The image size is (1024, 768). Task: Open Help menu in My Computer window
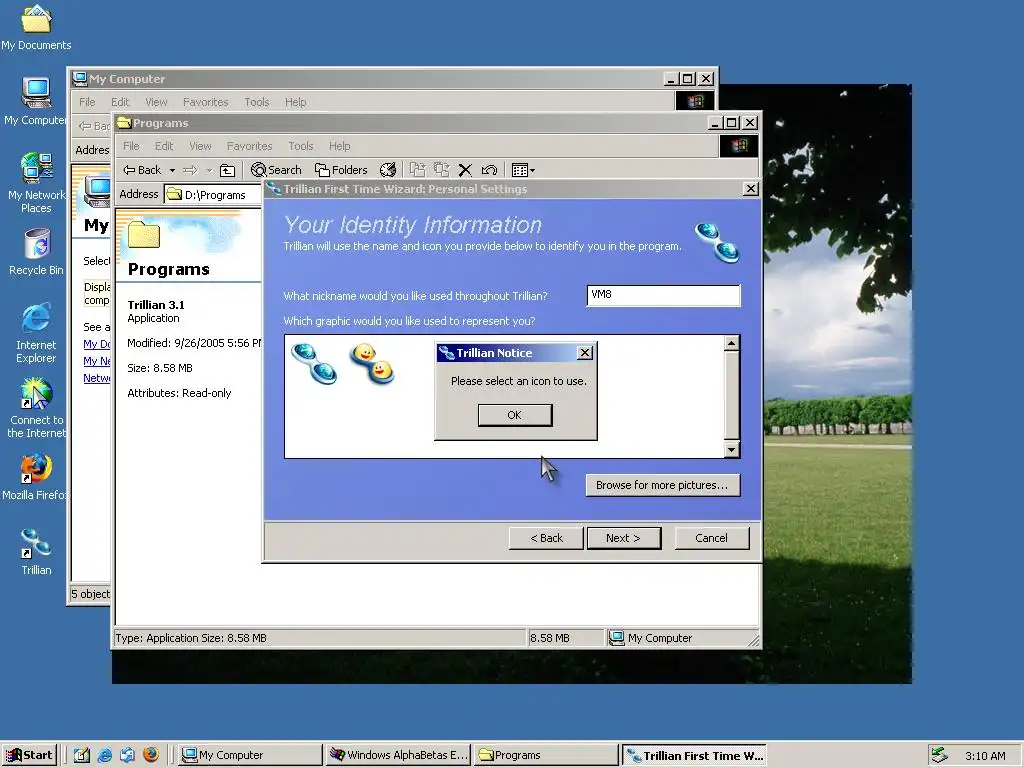[295, 102]
